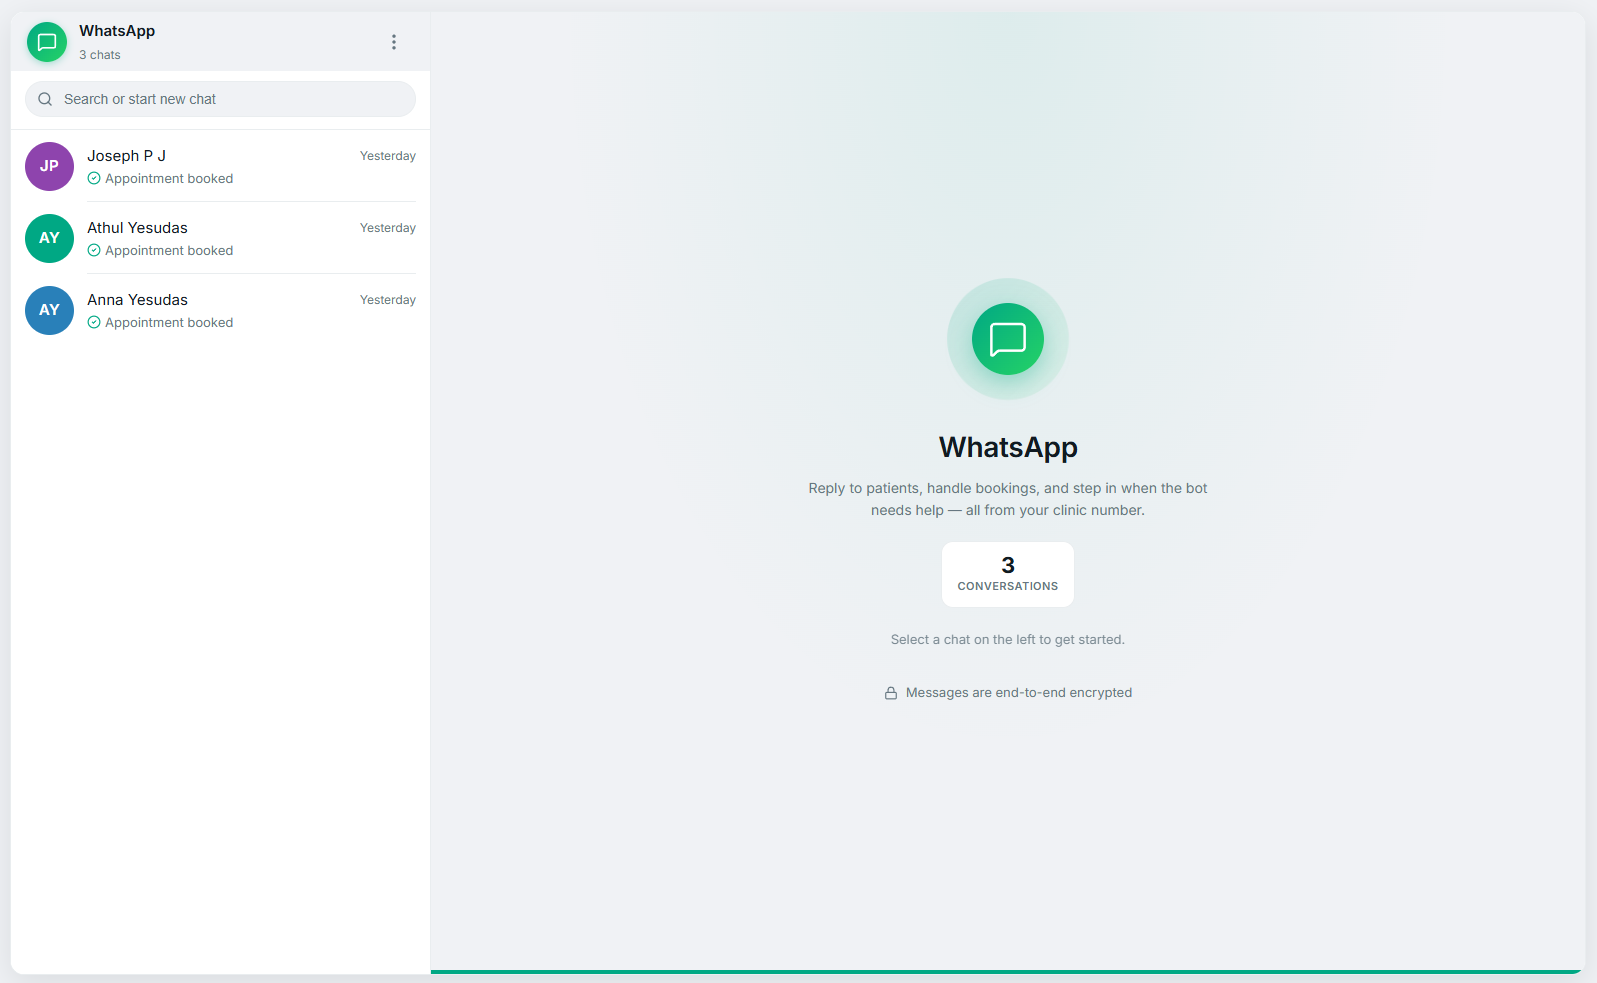Click the large WhatsApp heading in main pane

1008,447
